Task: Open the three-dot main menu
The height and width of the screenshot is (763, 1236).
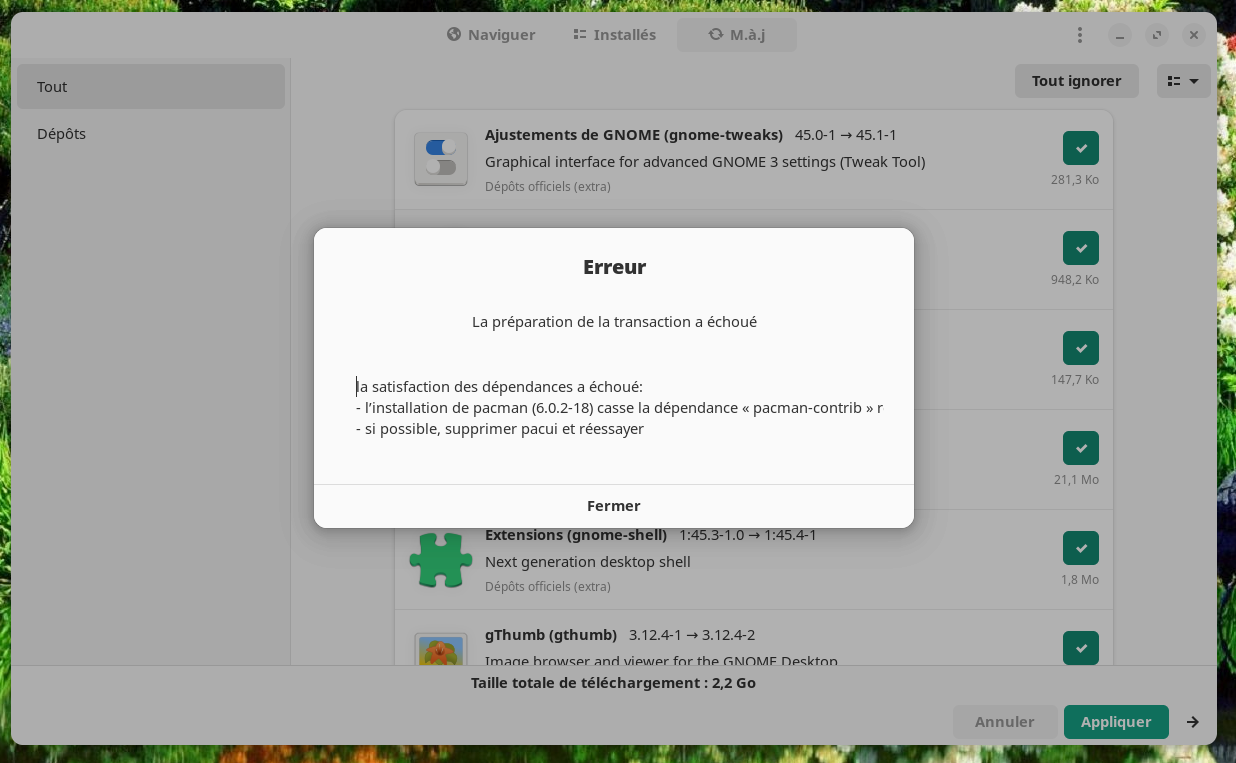Action: click(x=1079, y=35)
